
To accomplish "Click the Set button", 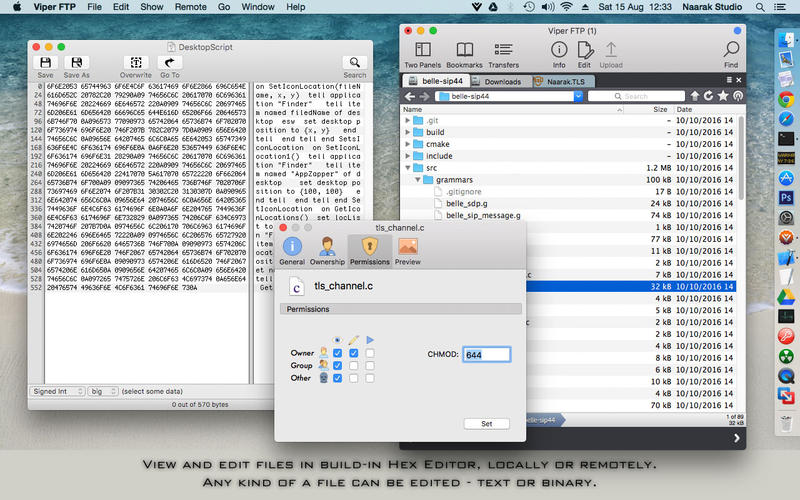I will pos(487,423).
